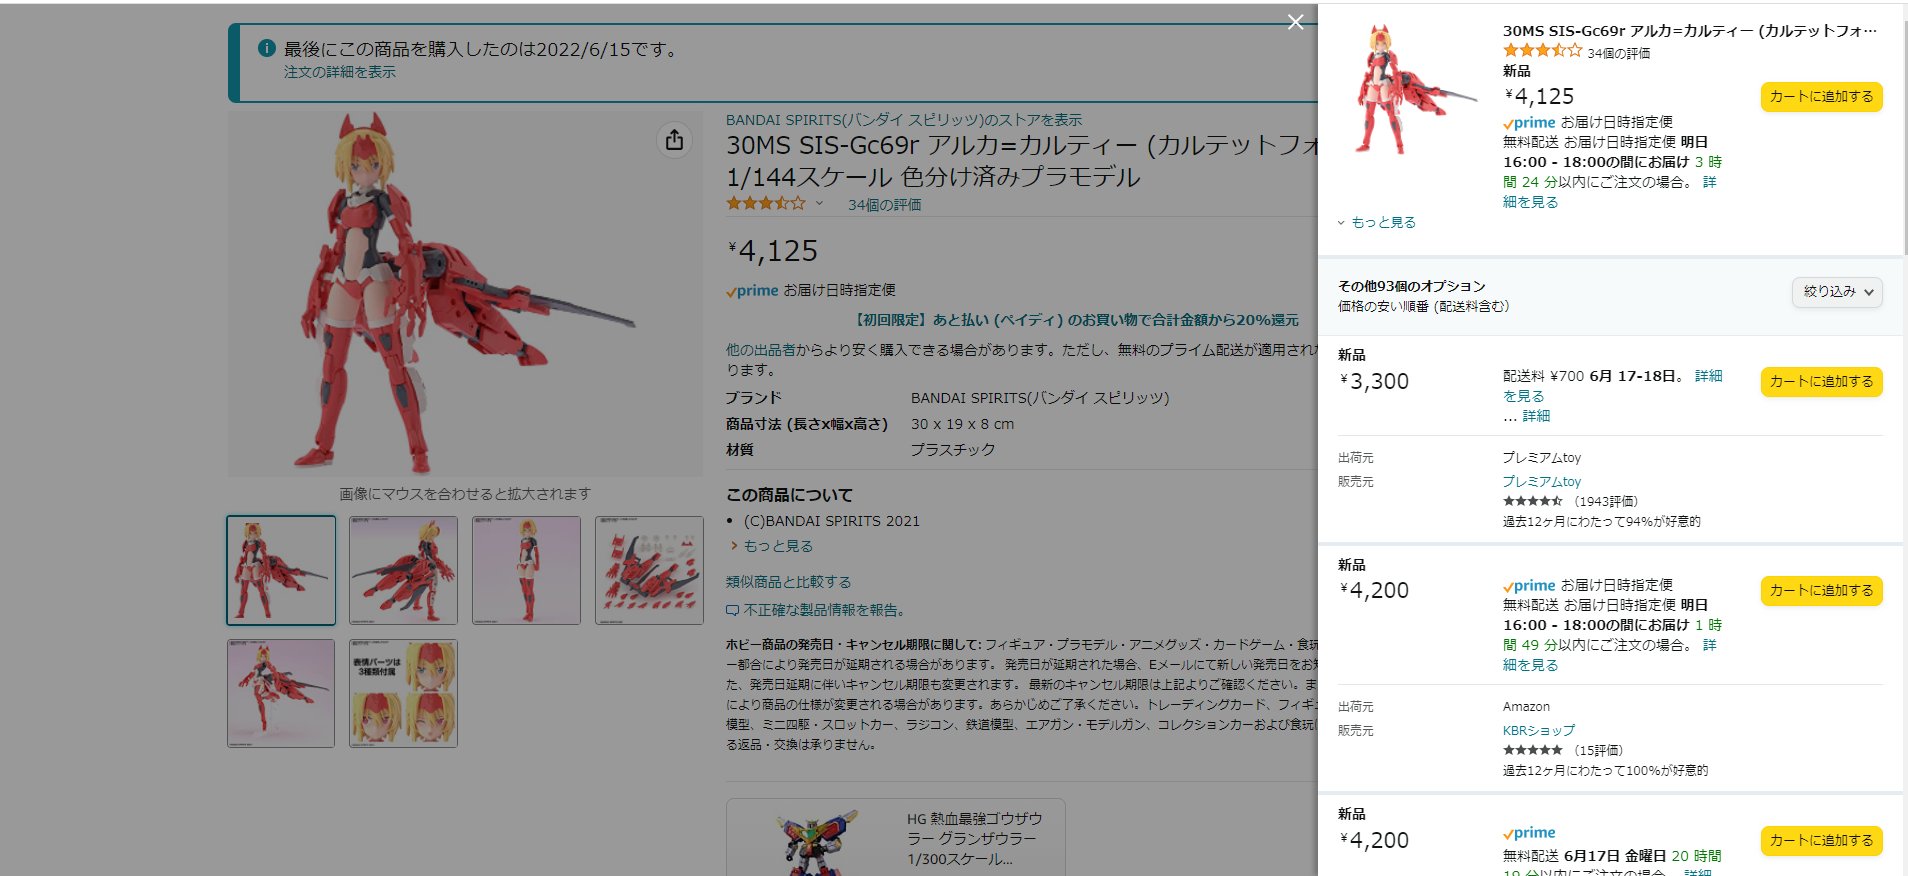Select the thumbnail showing three face parts
The width and height of the screenshot is (1908, 876).
coord(403,693)
